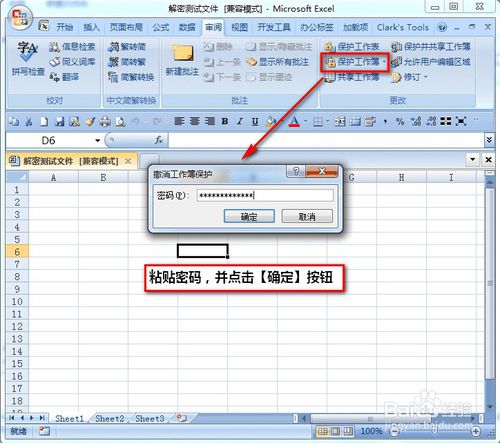Open the font color dropdown arrow
The height and width of the screenshot is (443, 500).
pos(306,121)
